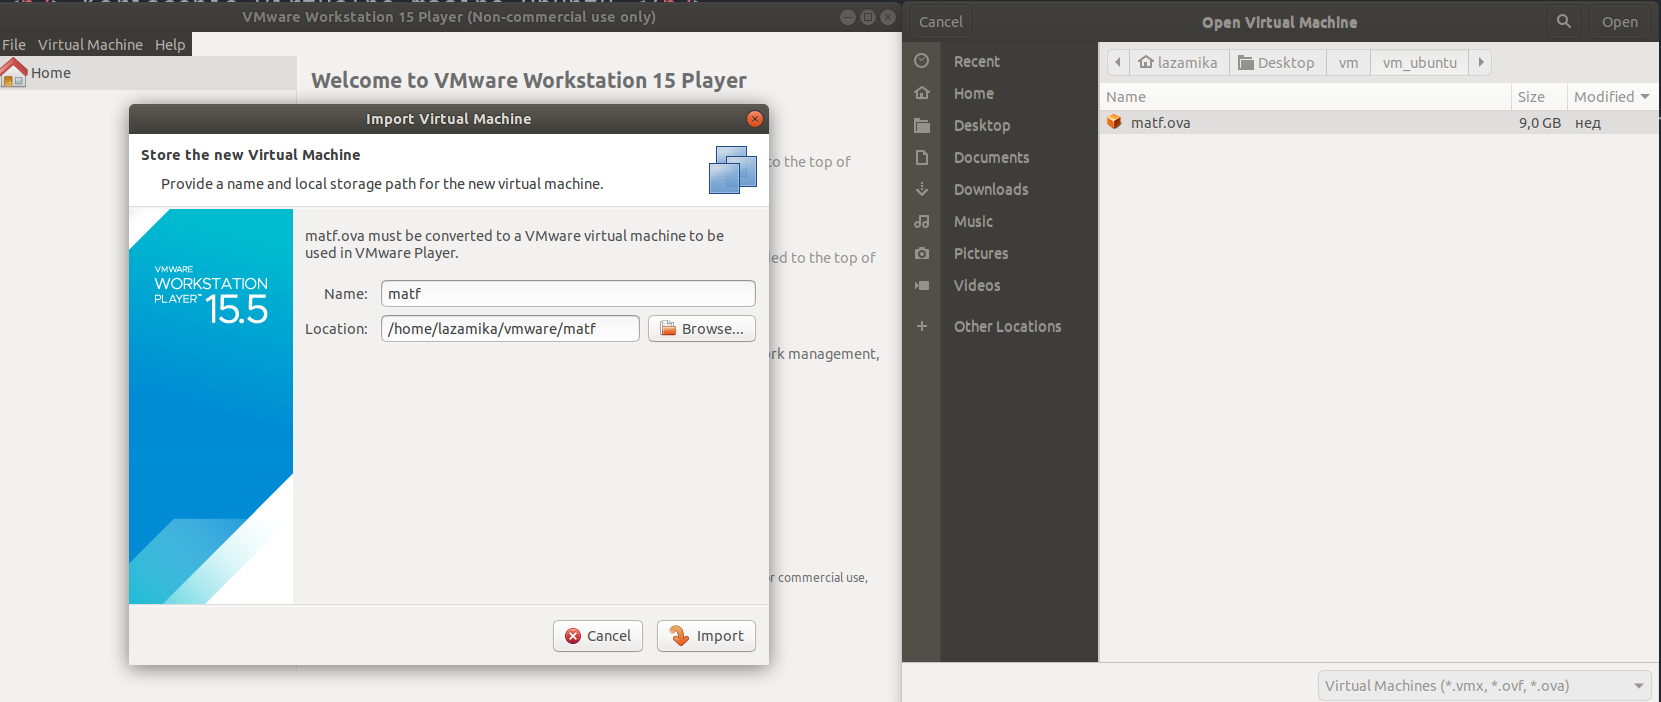Click the VMware Player Home tab icon
The image size is (1661, 702).
(14, 72)
